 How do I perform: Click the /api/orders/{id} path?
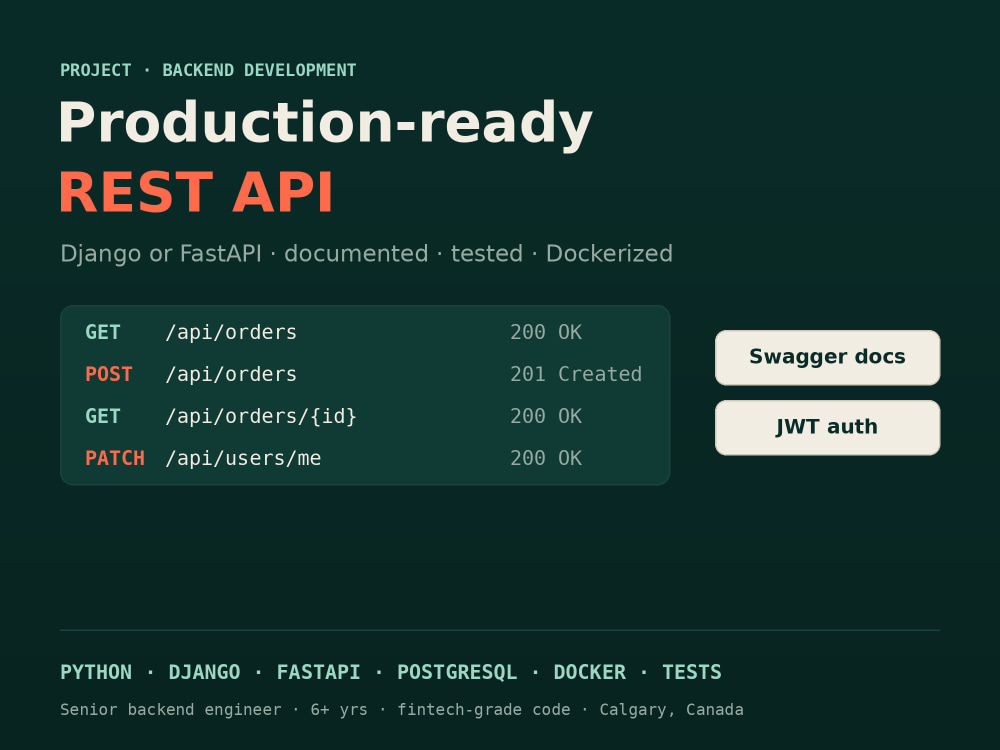[x=261, y=416]
